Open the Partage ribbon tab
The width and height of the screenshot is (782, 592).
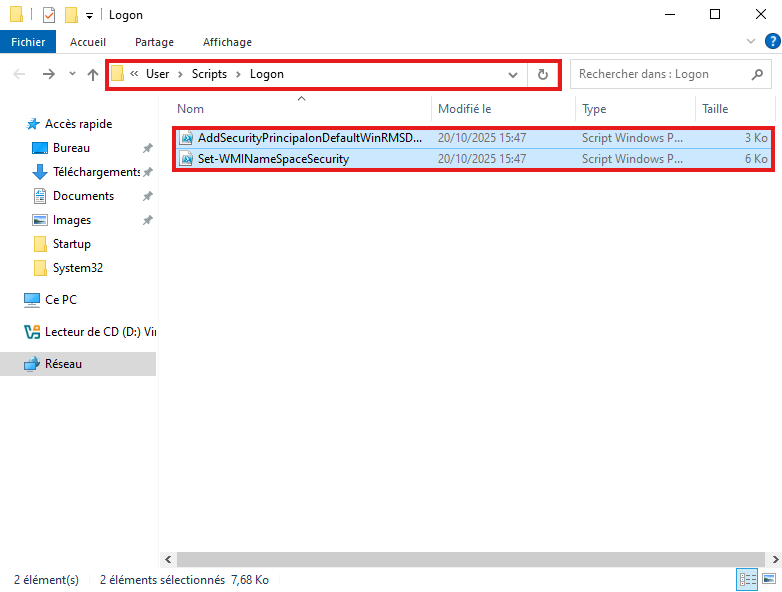(154, 42)
